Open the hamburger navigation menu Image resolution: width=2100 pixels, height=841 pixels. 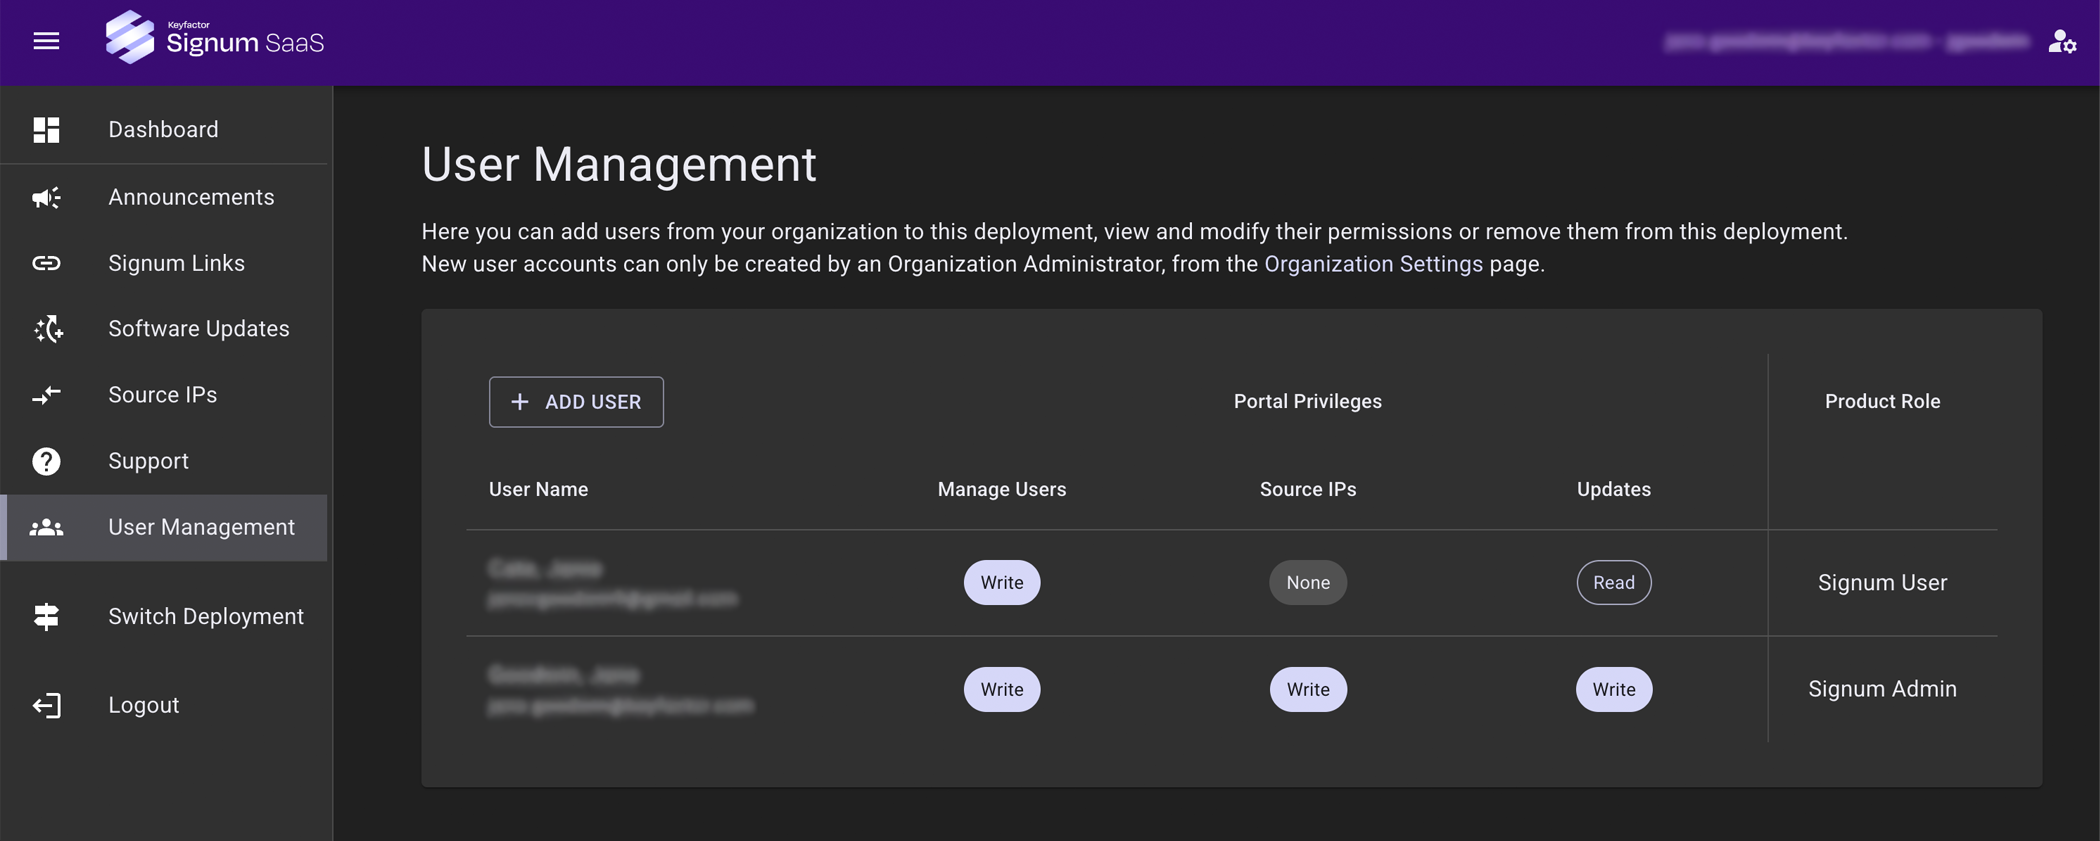tap(46, 41)
